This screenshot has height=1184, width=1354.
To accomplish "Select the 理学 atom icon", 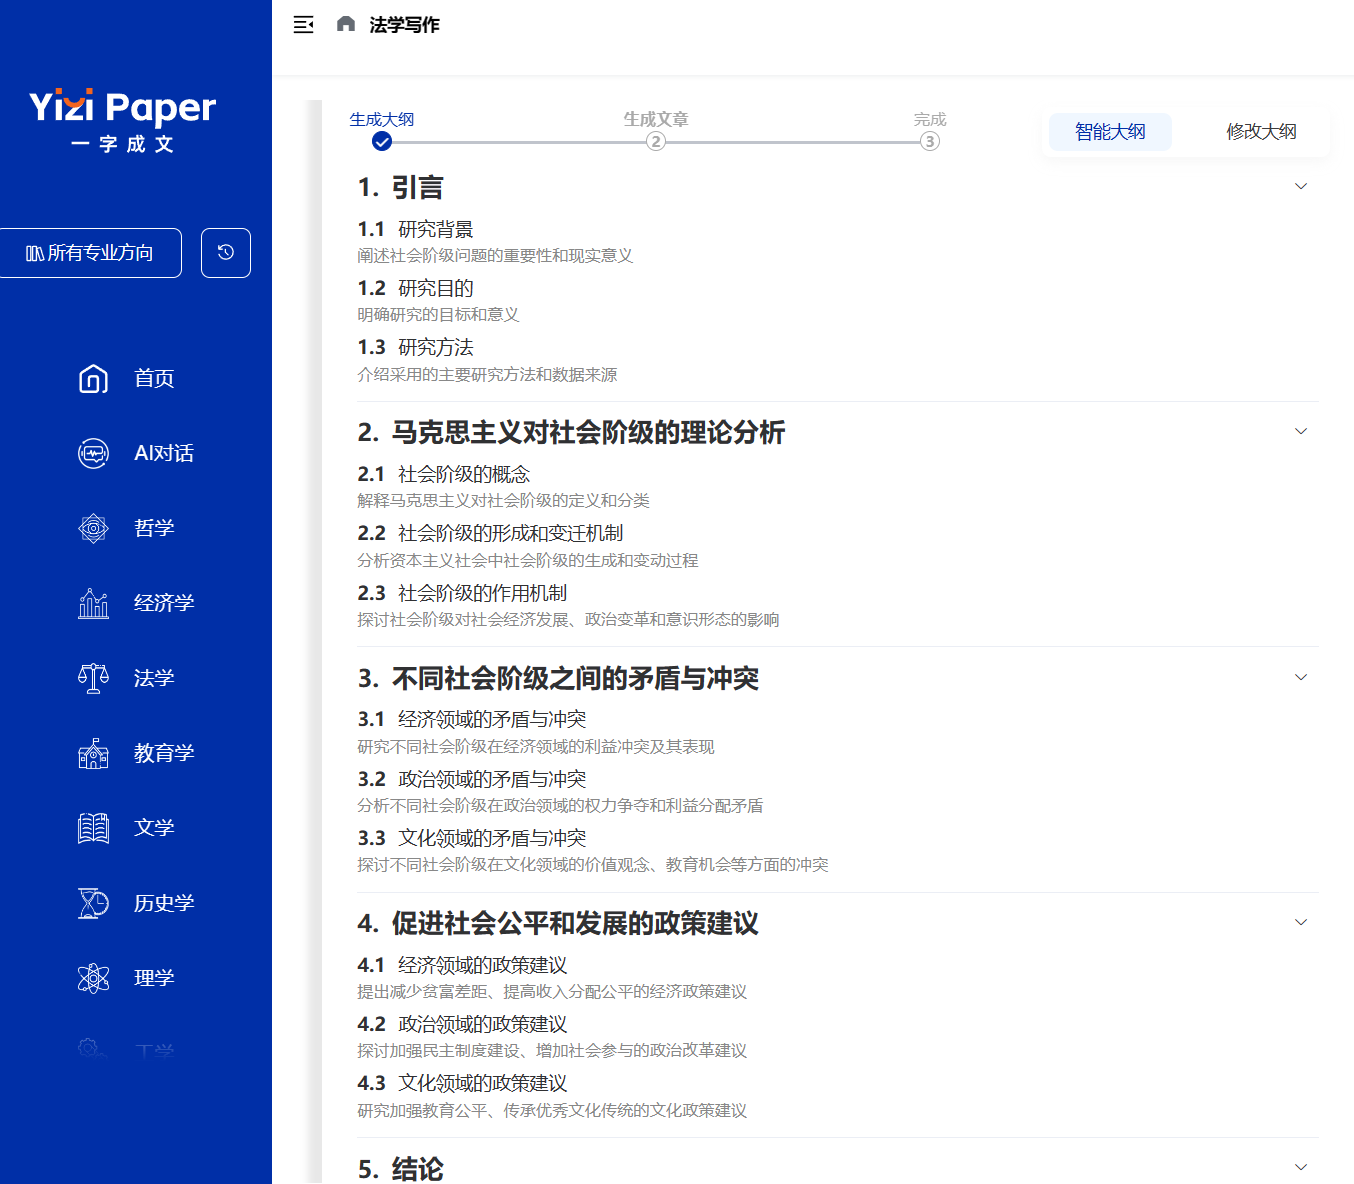I will click(94, 978).
